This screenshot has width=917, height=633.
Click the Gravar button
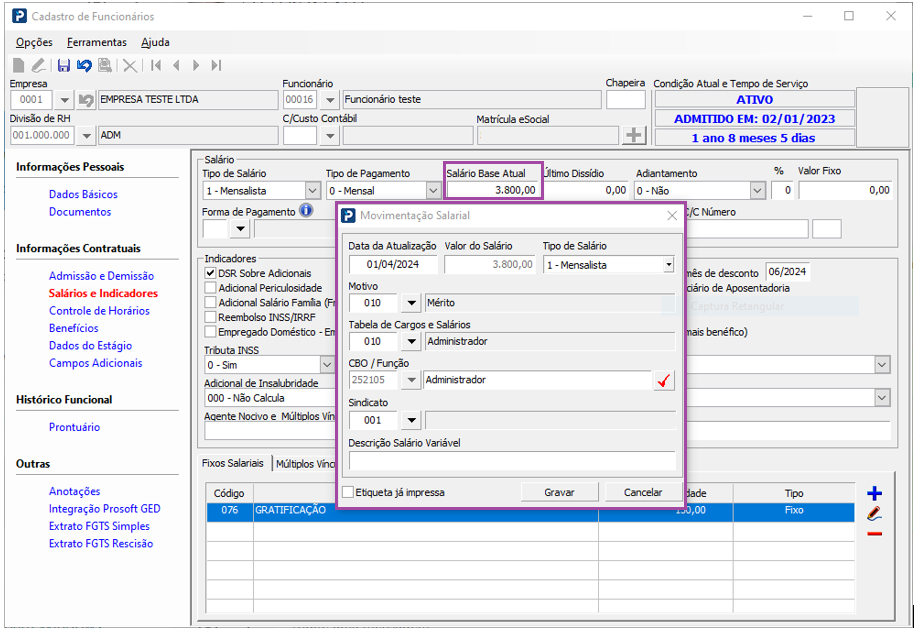pos(559,492)
